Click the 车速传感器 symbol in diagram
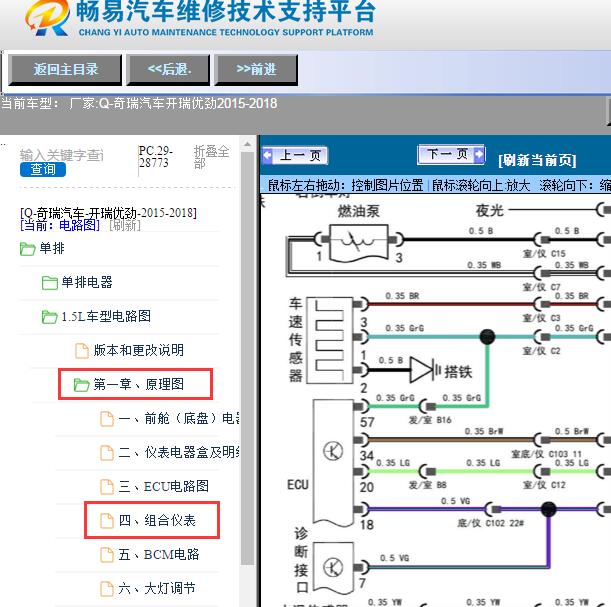 330,341
